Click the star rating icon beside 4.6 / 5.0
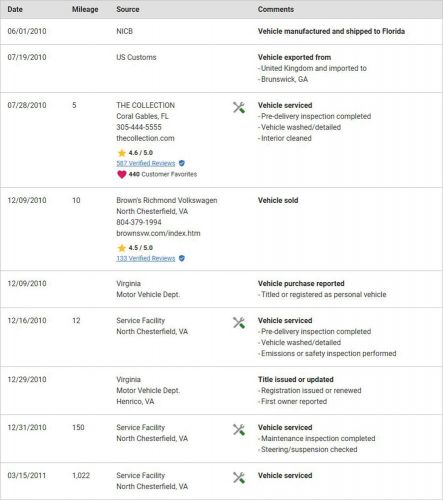 click(x=122, y=153)
